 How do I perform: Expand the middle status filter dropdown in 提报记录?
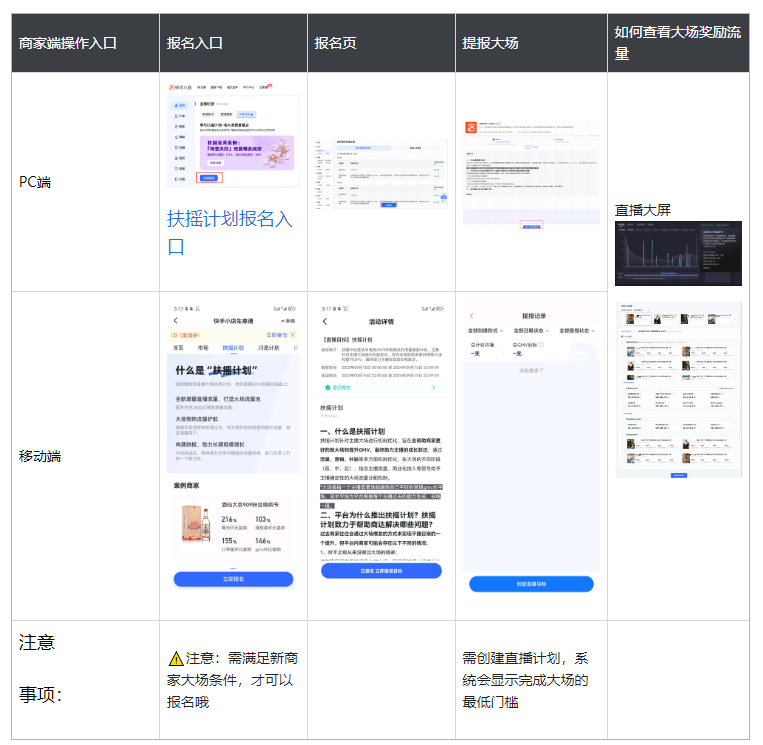[x=531, y=330]
